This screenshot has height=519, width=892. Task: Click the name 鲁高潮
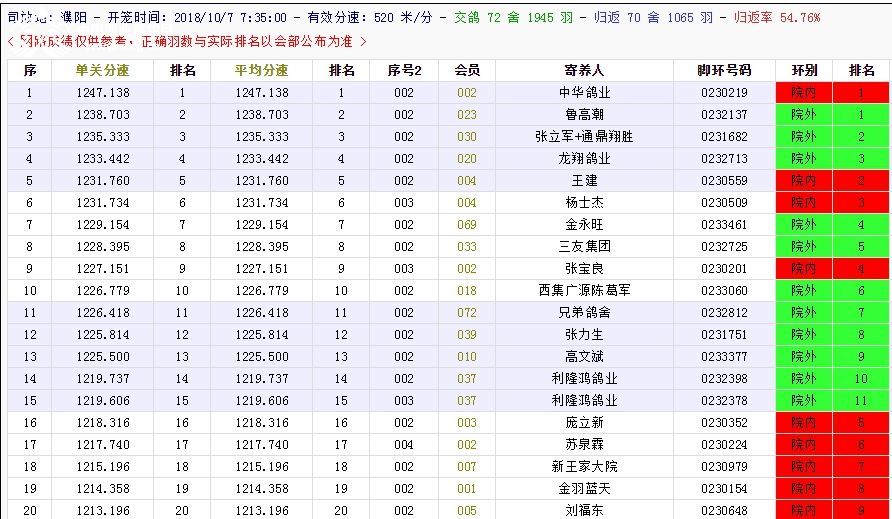pyautogui.click(x=584, y=115)
